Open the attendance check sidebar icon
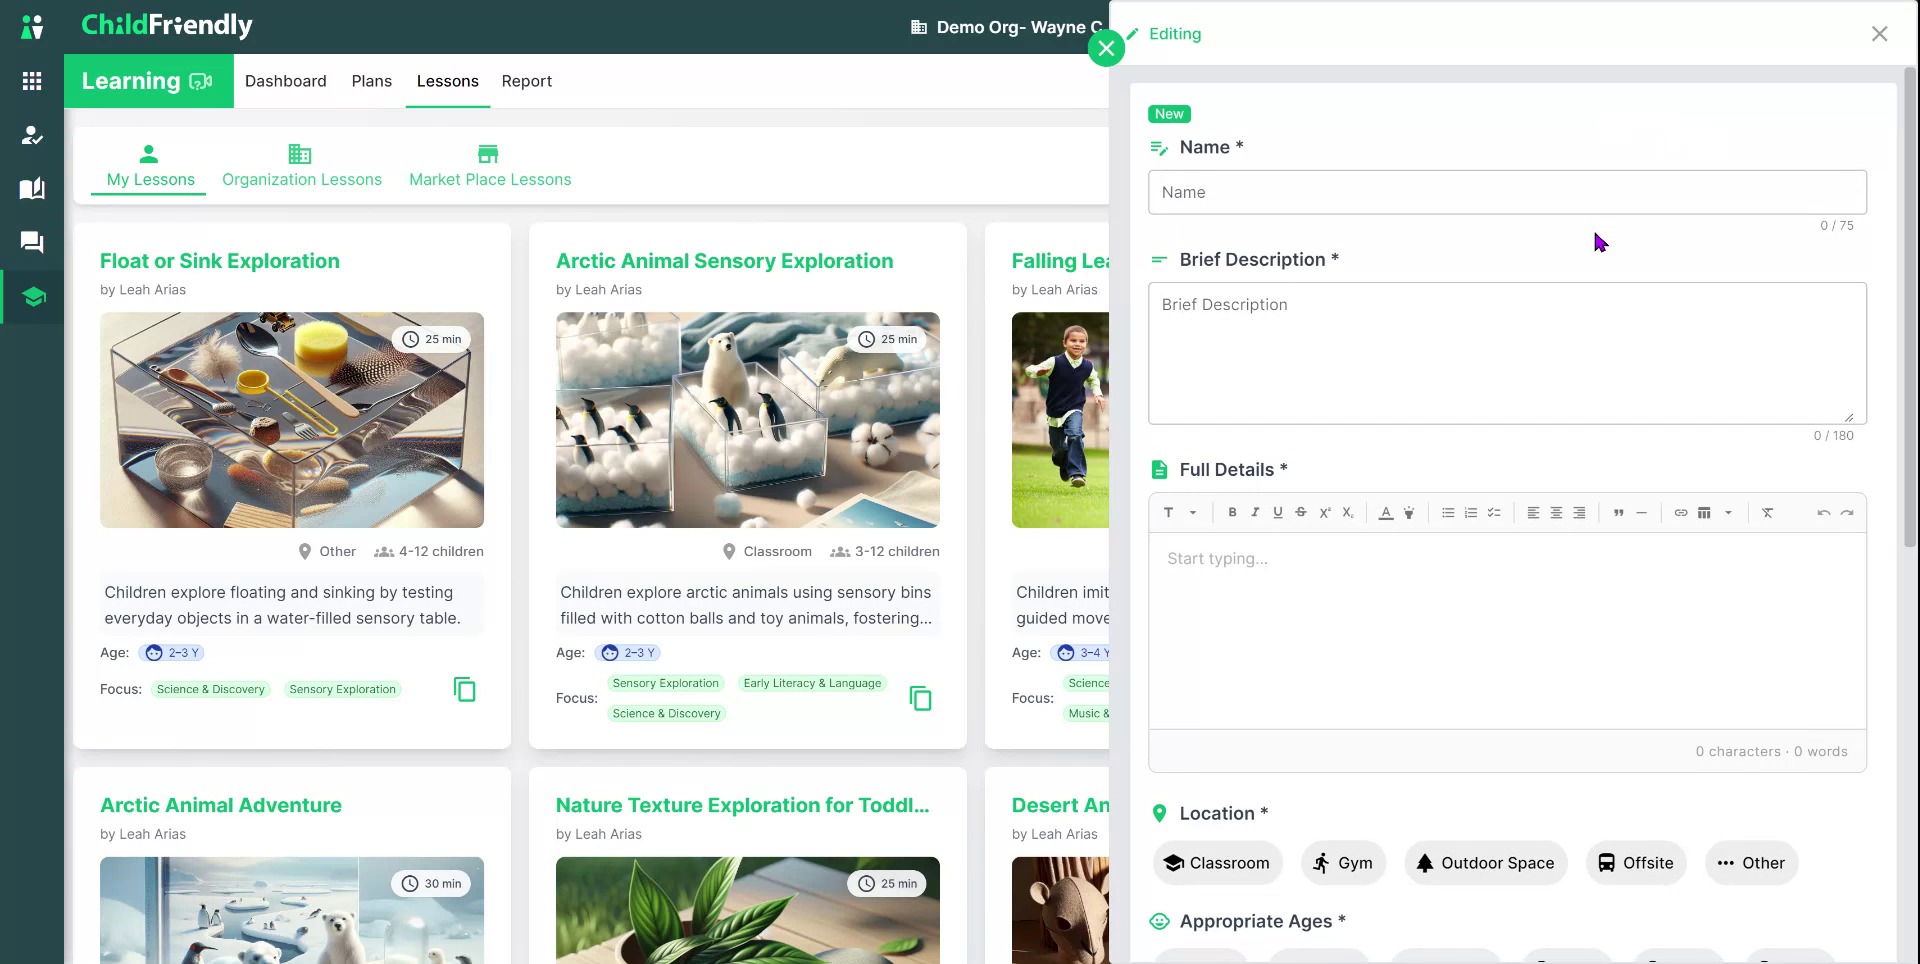This screenshot has width=1920, height=964. point(32,135)
